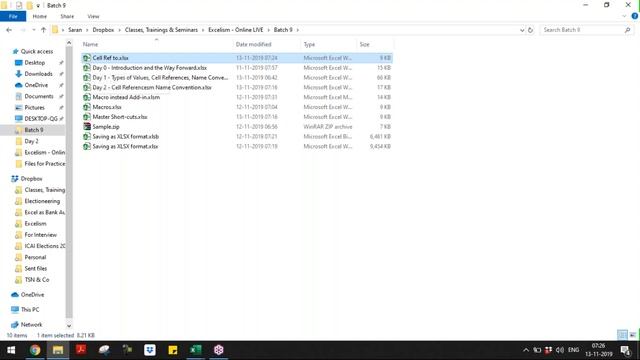Switch to large icons view layout
640x360 pixels.
[x=632, y=335]
